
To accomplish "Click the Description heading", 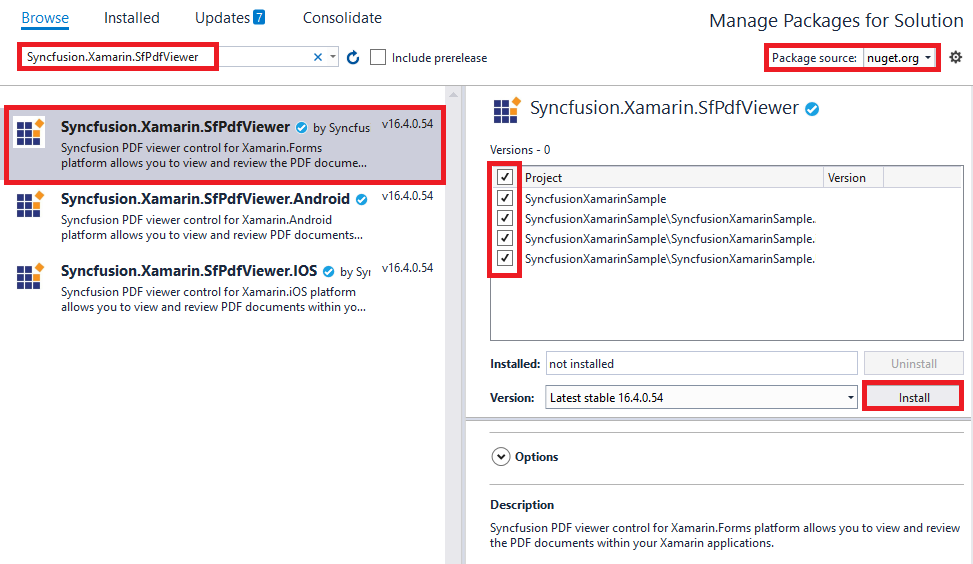I will click(x=522, y=504).
